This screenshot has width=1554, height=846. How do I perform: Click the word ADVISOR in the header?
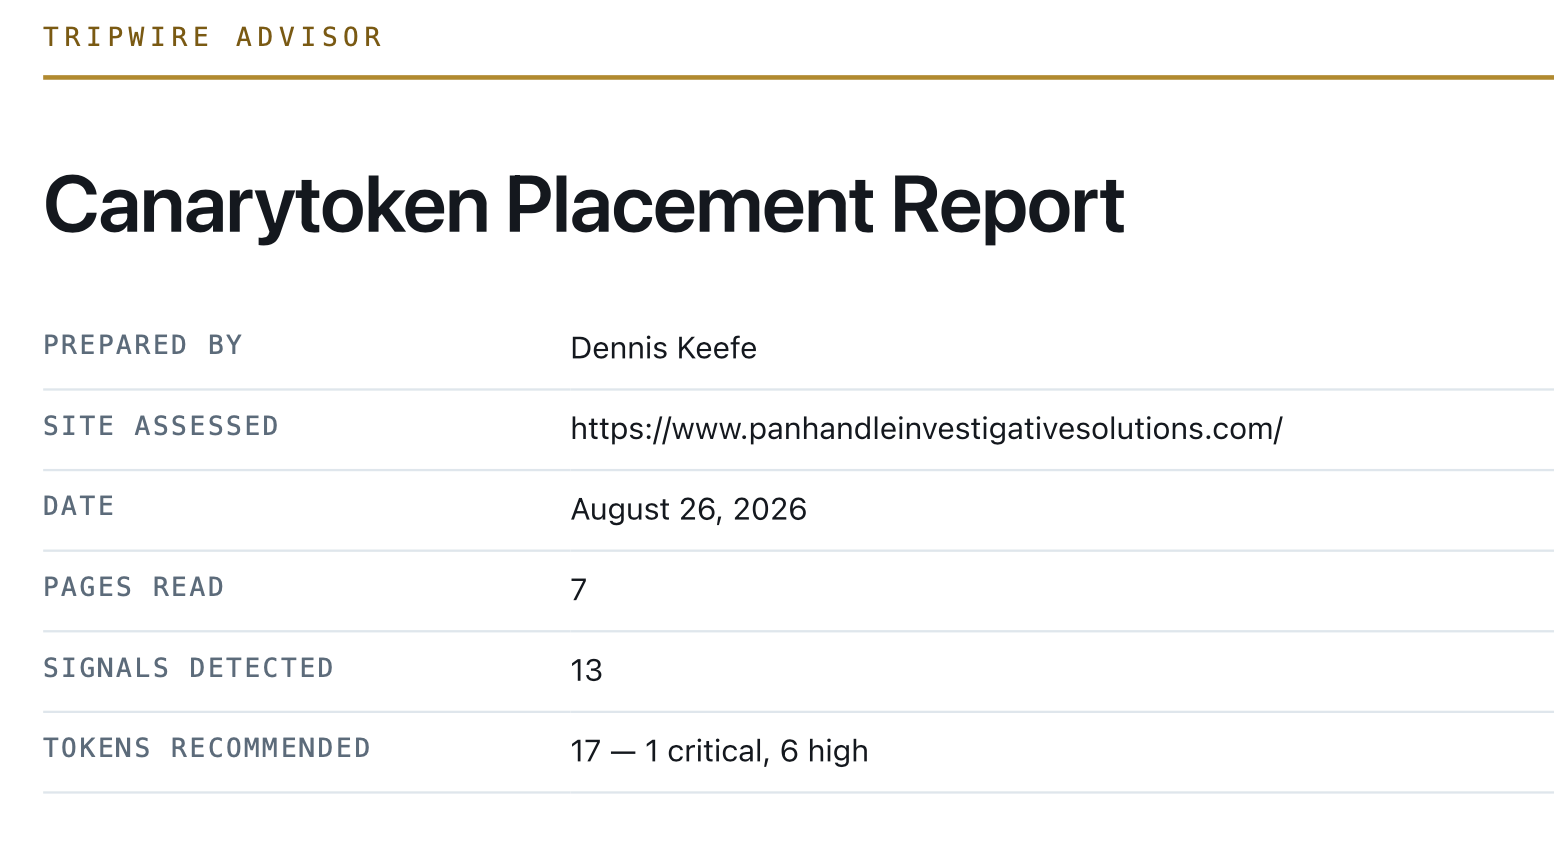[309, 37]
